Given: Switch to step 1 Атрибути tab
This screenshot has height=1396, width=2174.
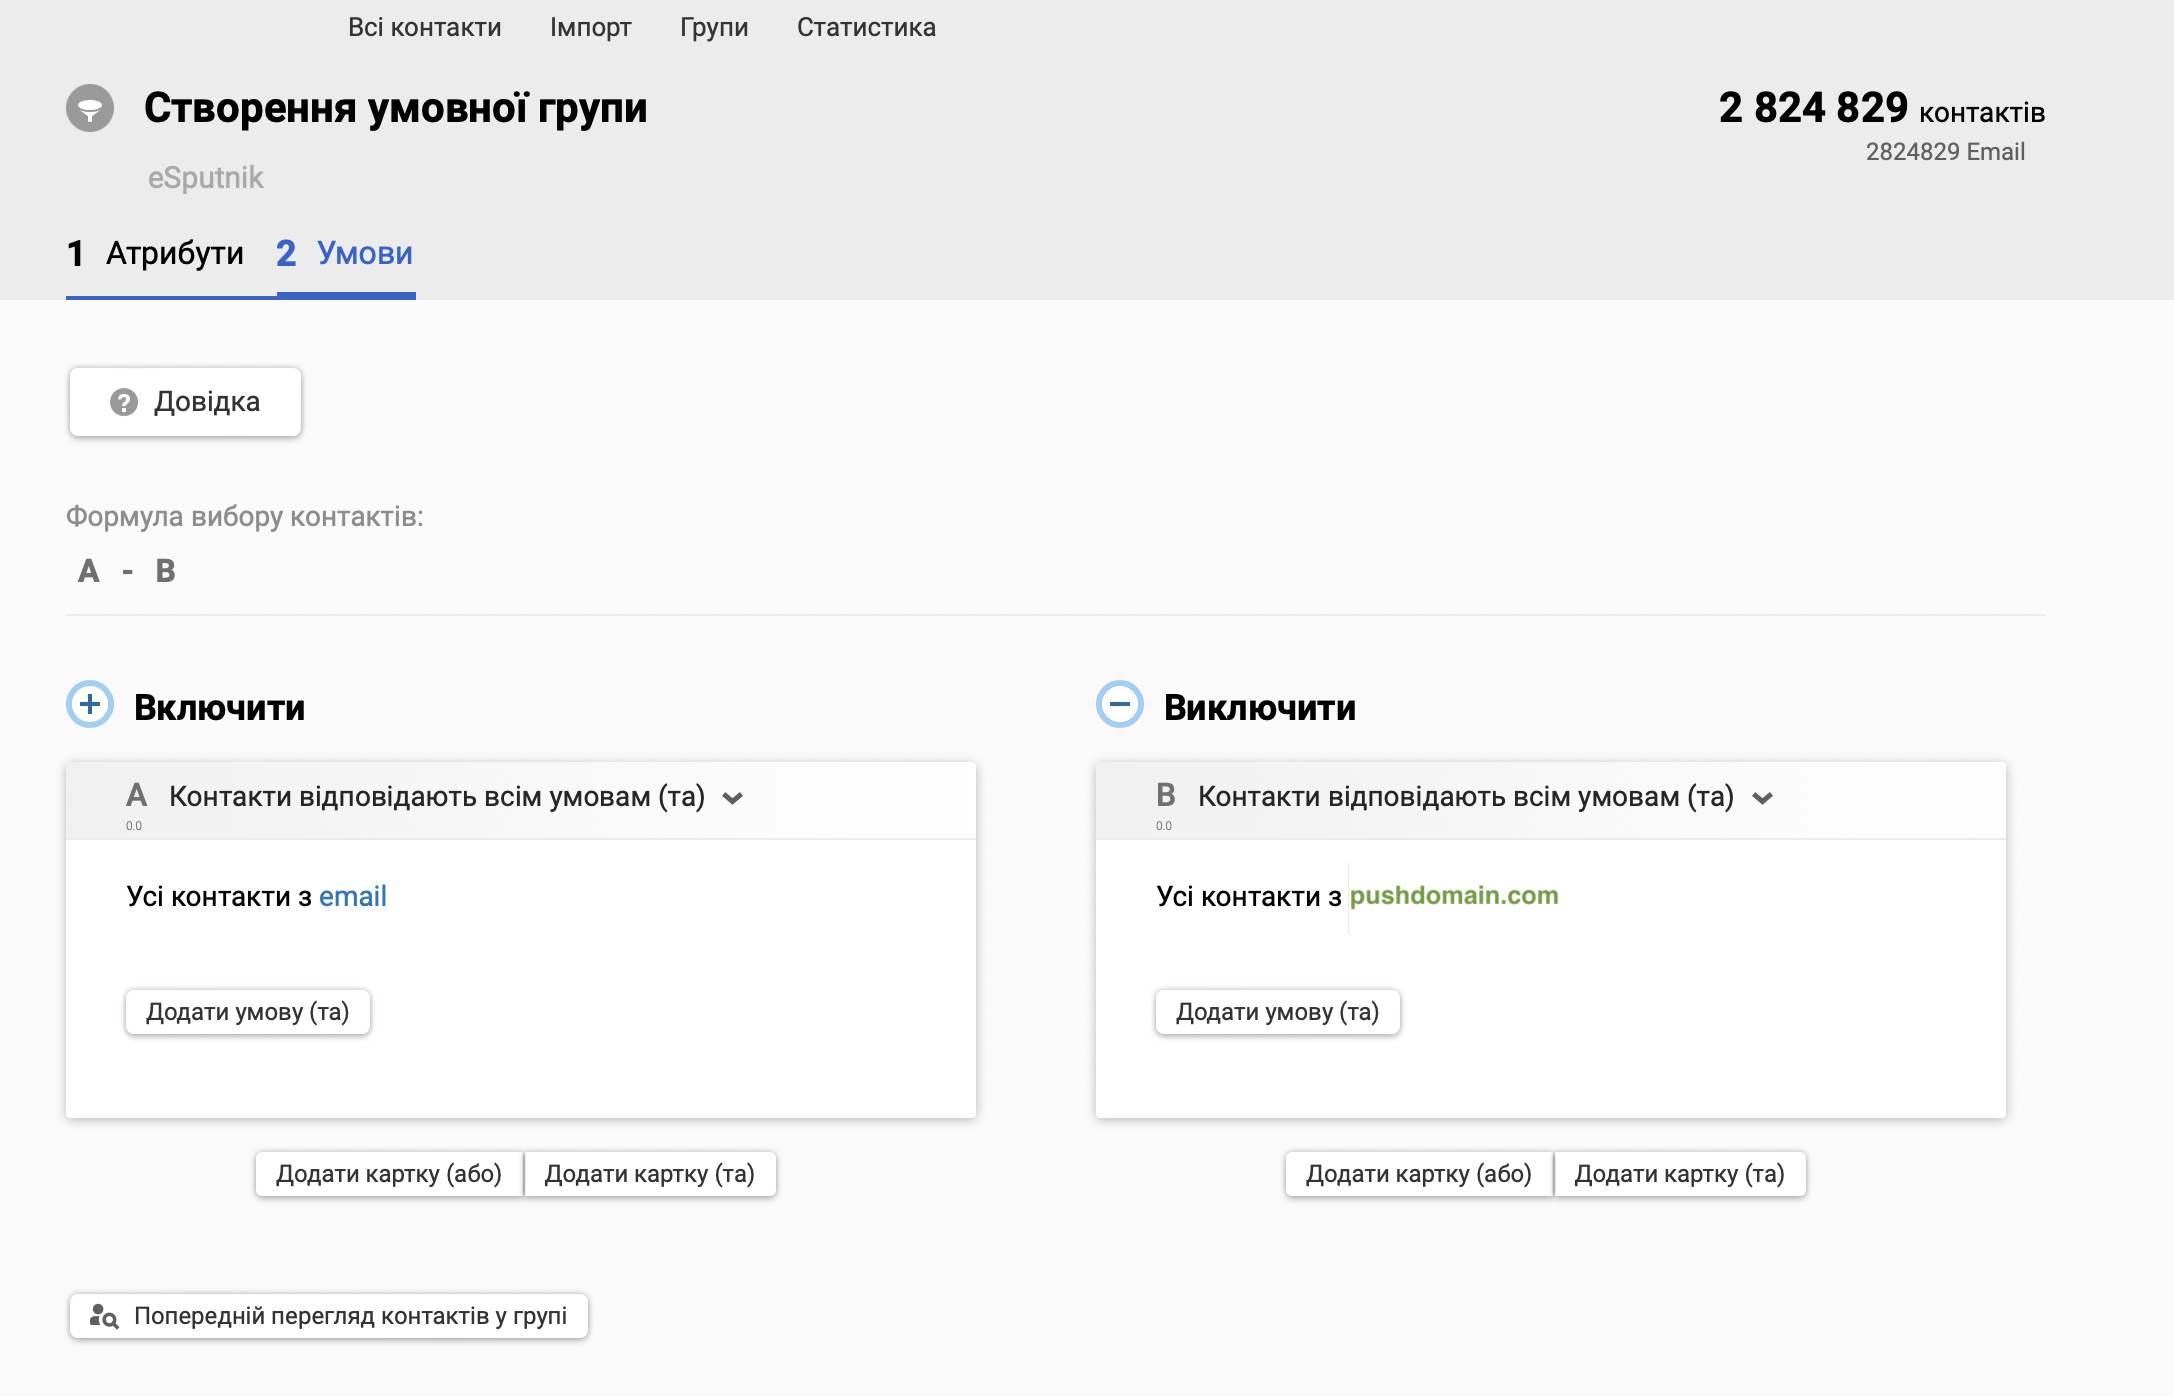Looking at the screenshot, I should coord(156,254).
